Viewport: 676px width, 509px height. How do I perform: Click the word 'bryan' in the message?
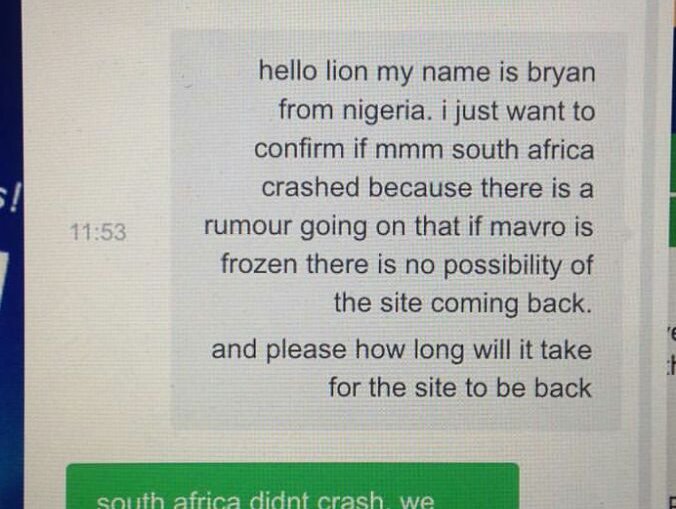point(561,73)
